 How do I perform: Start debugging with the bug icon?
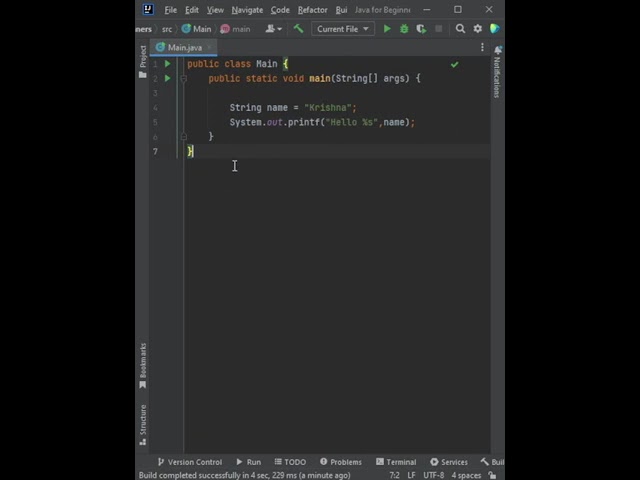(x=404, y=29)
